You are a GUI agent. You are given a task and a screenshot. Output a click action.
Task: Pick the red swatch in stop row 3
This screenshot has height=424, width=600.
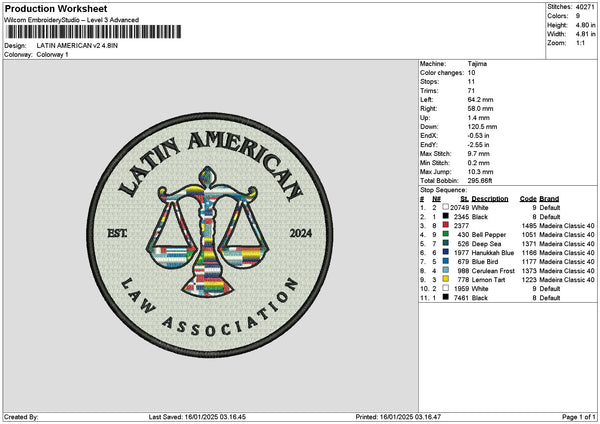pos(445,225)
